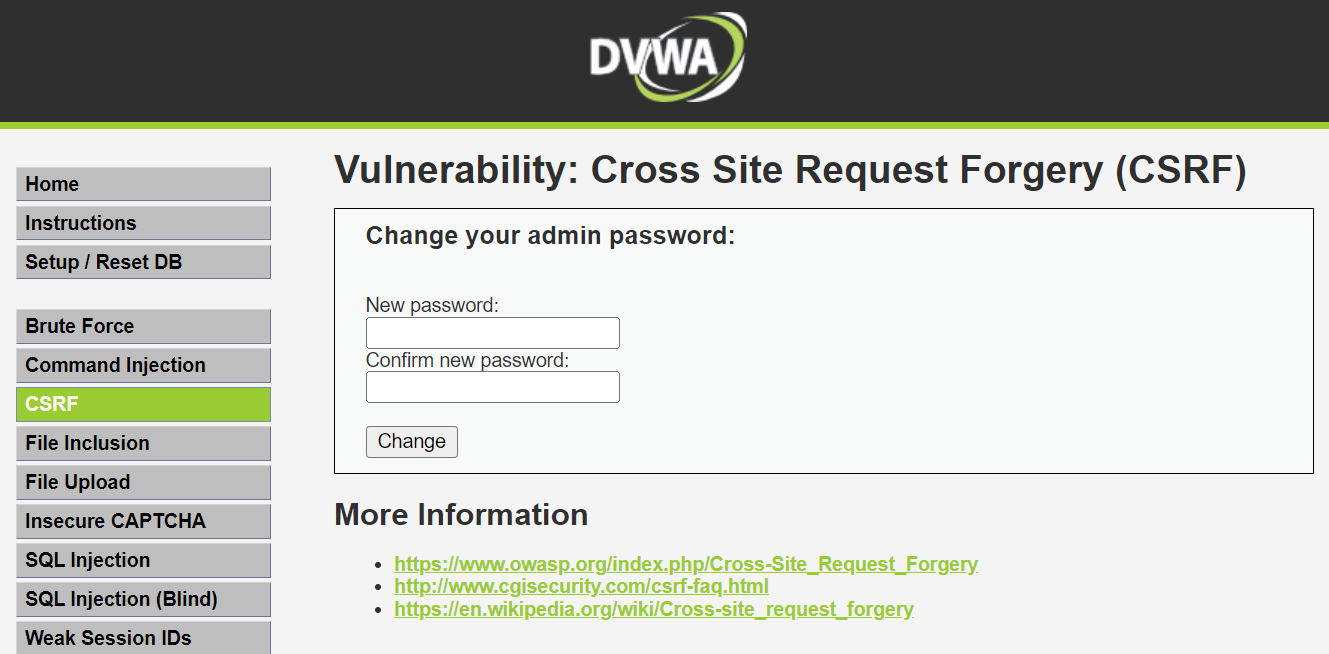Focus the New password field

tap(492, 333)
